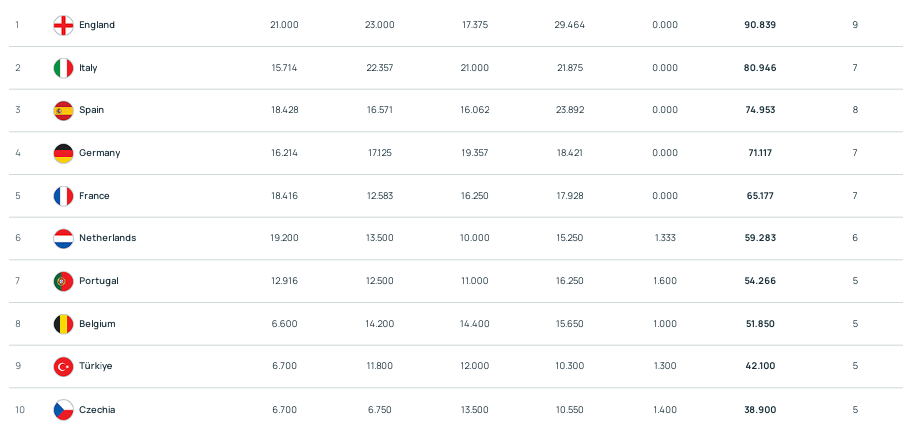Click Germany's rank number 4
Viewport: 910px width, 428px height.
18,153
